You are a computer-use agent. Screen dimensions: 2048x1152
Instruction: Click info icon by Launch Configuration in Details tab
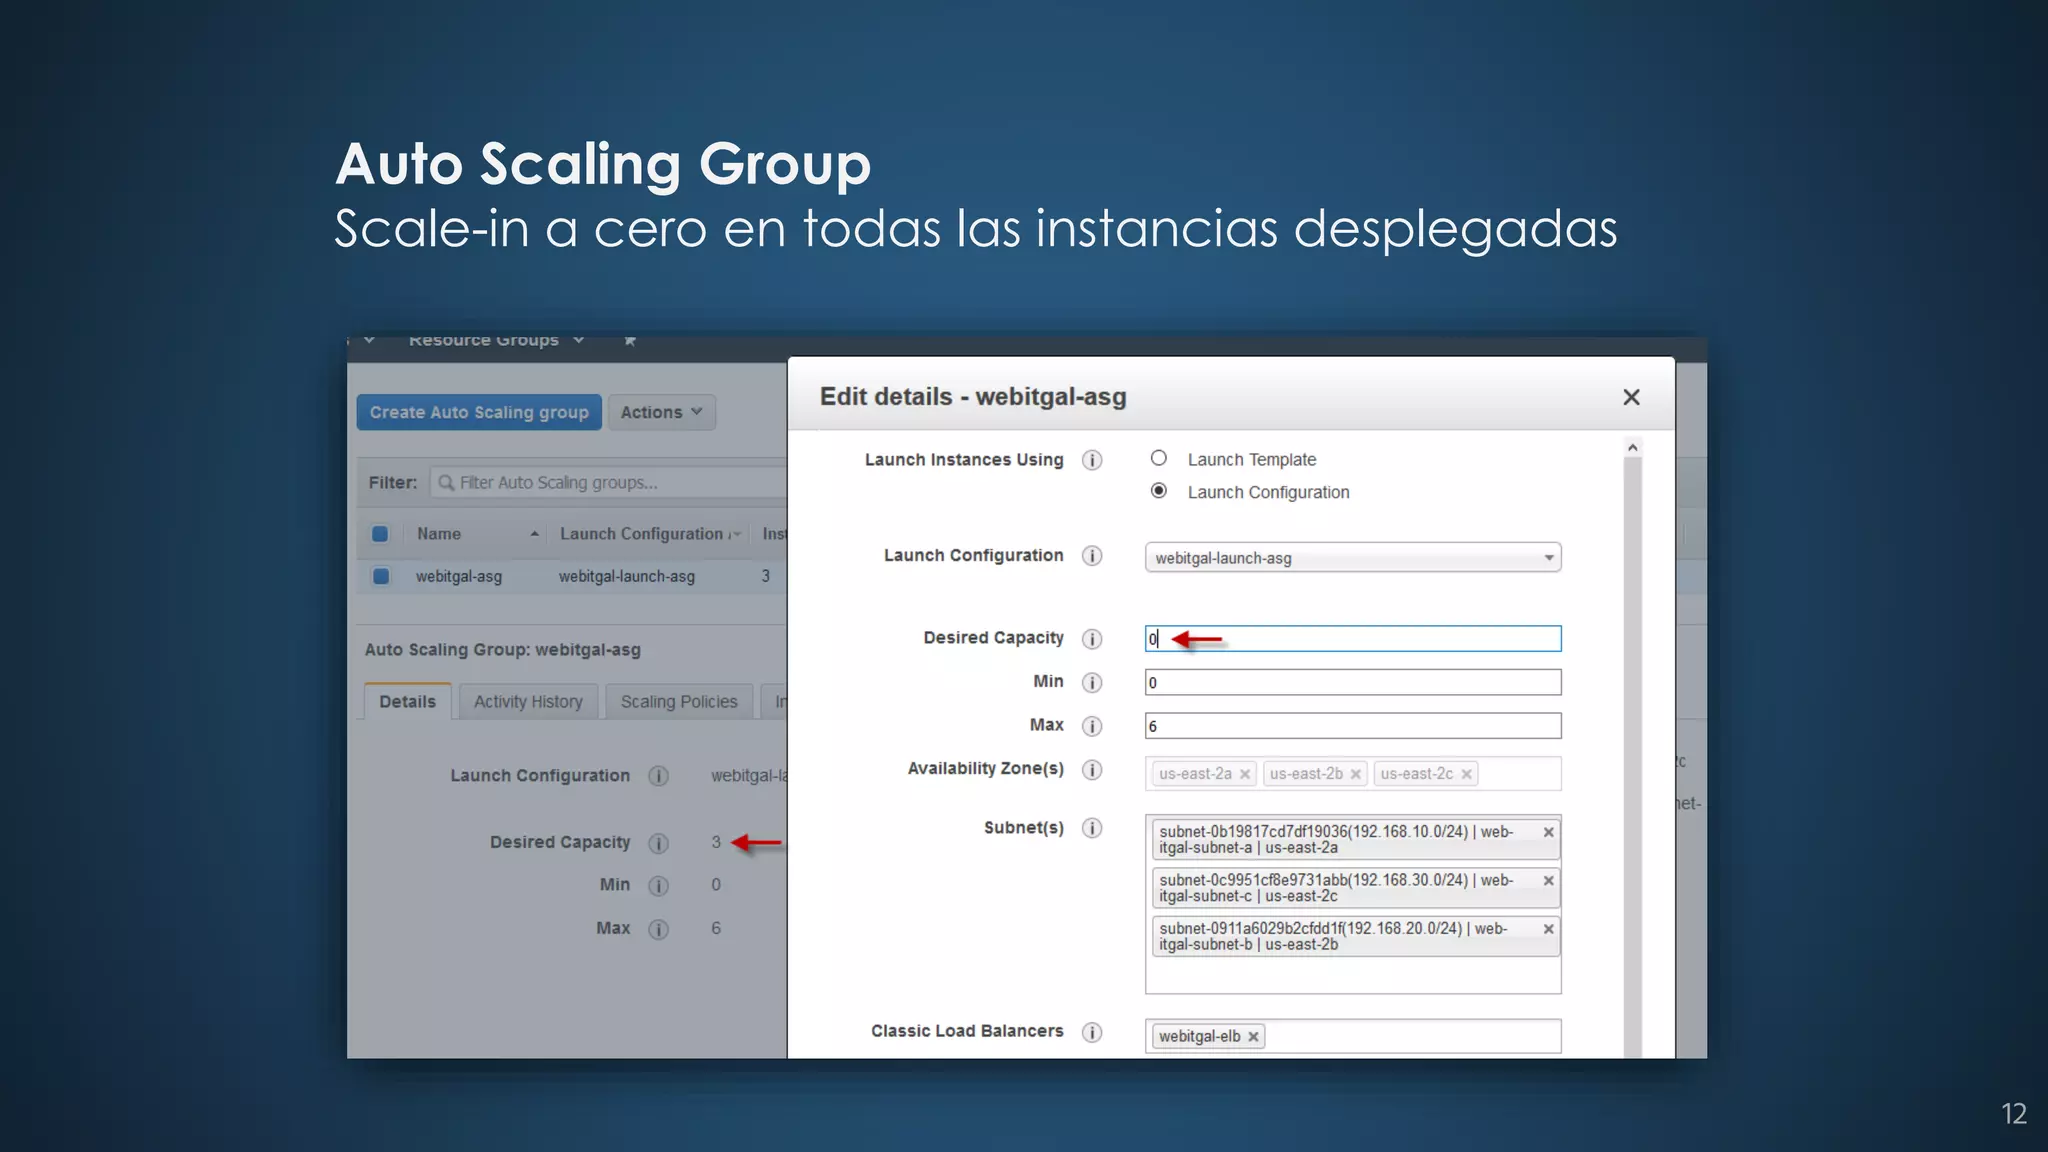[x=658, y=776]
